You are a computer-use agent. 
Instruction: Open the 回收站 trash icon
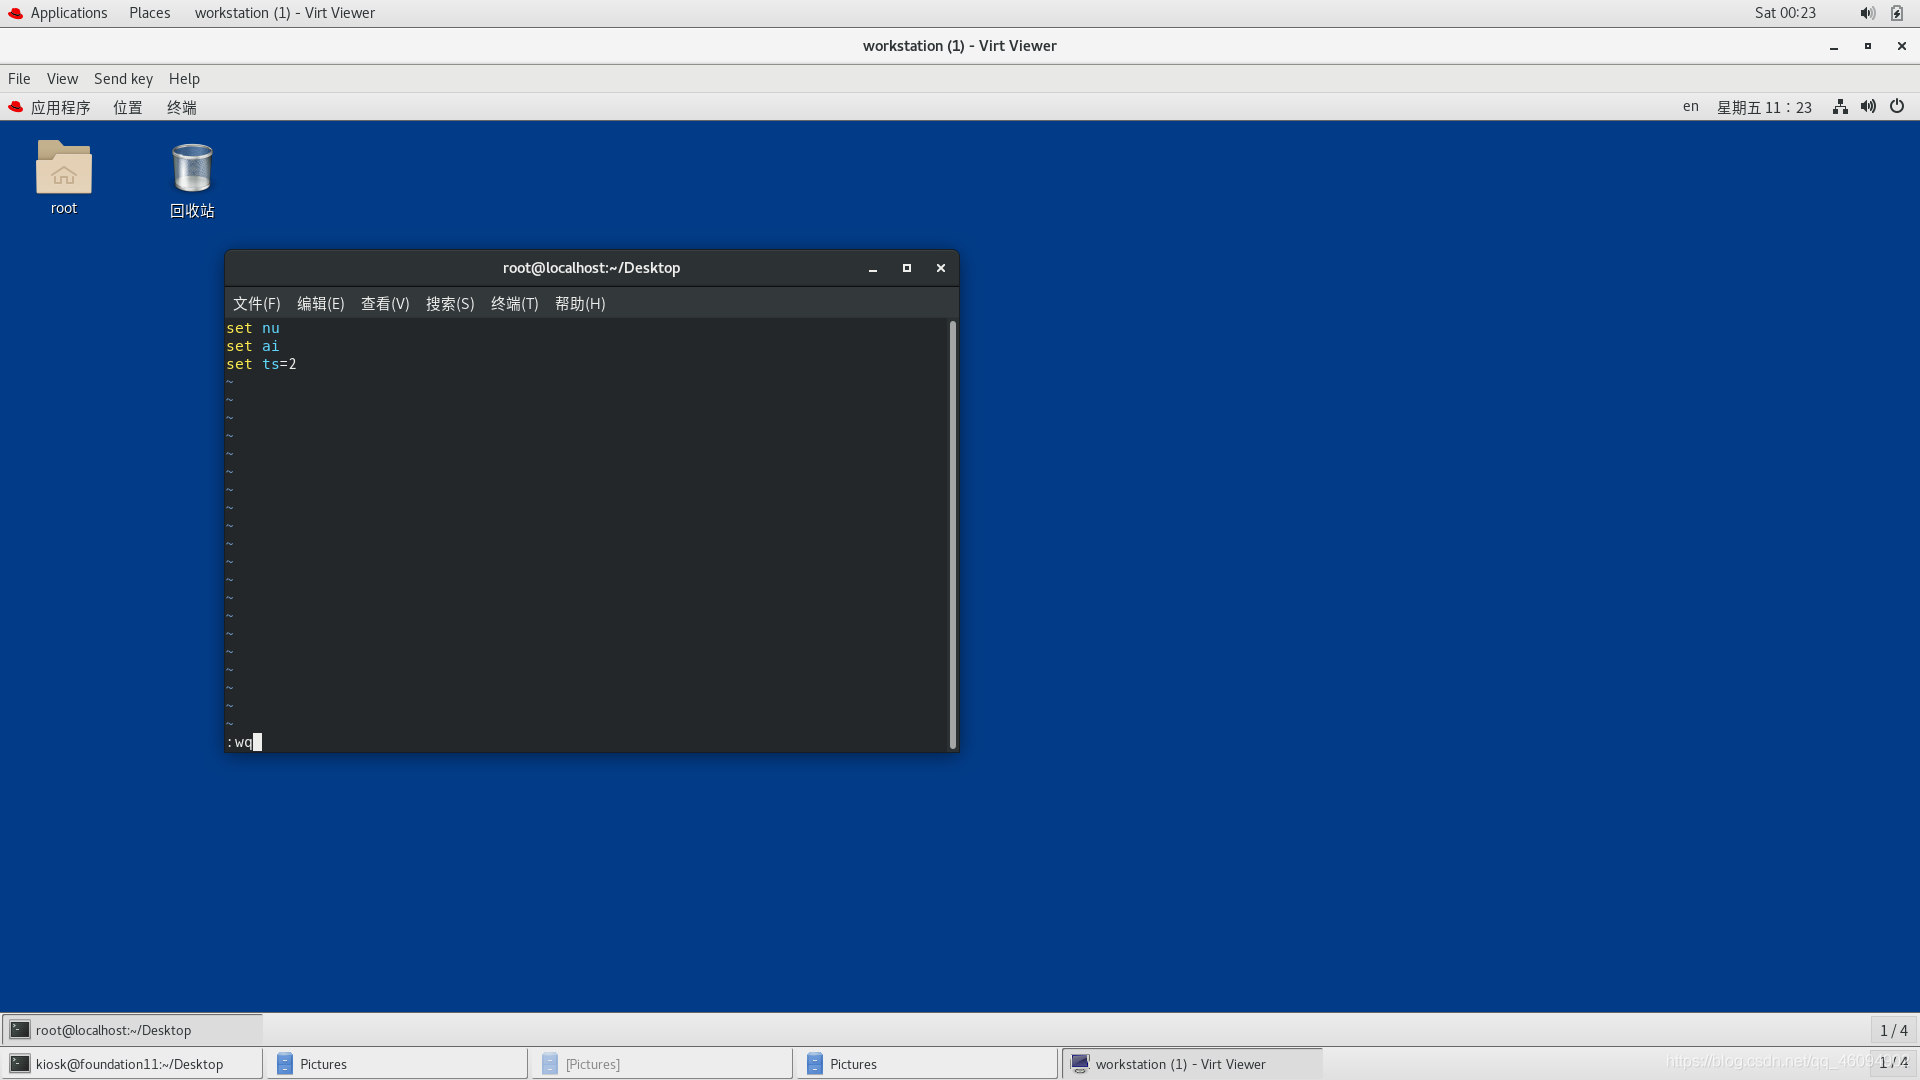(192, 169)
